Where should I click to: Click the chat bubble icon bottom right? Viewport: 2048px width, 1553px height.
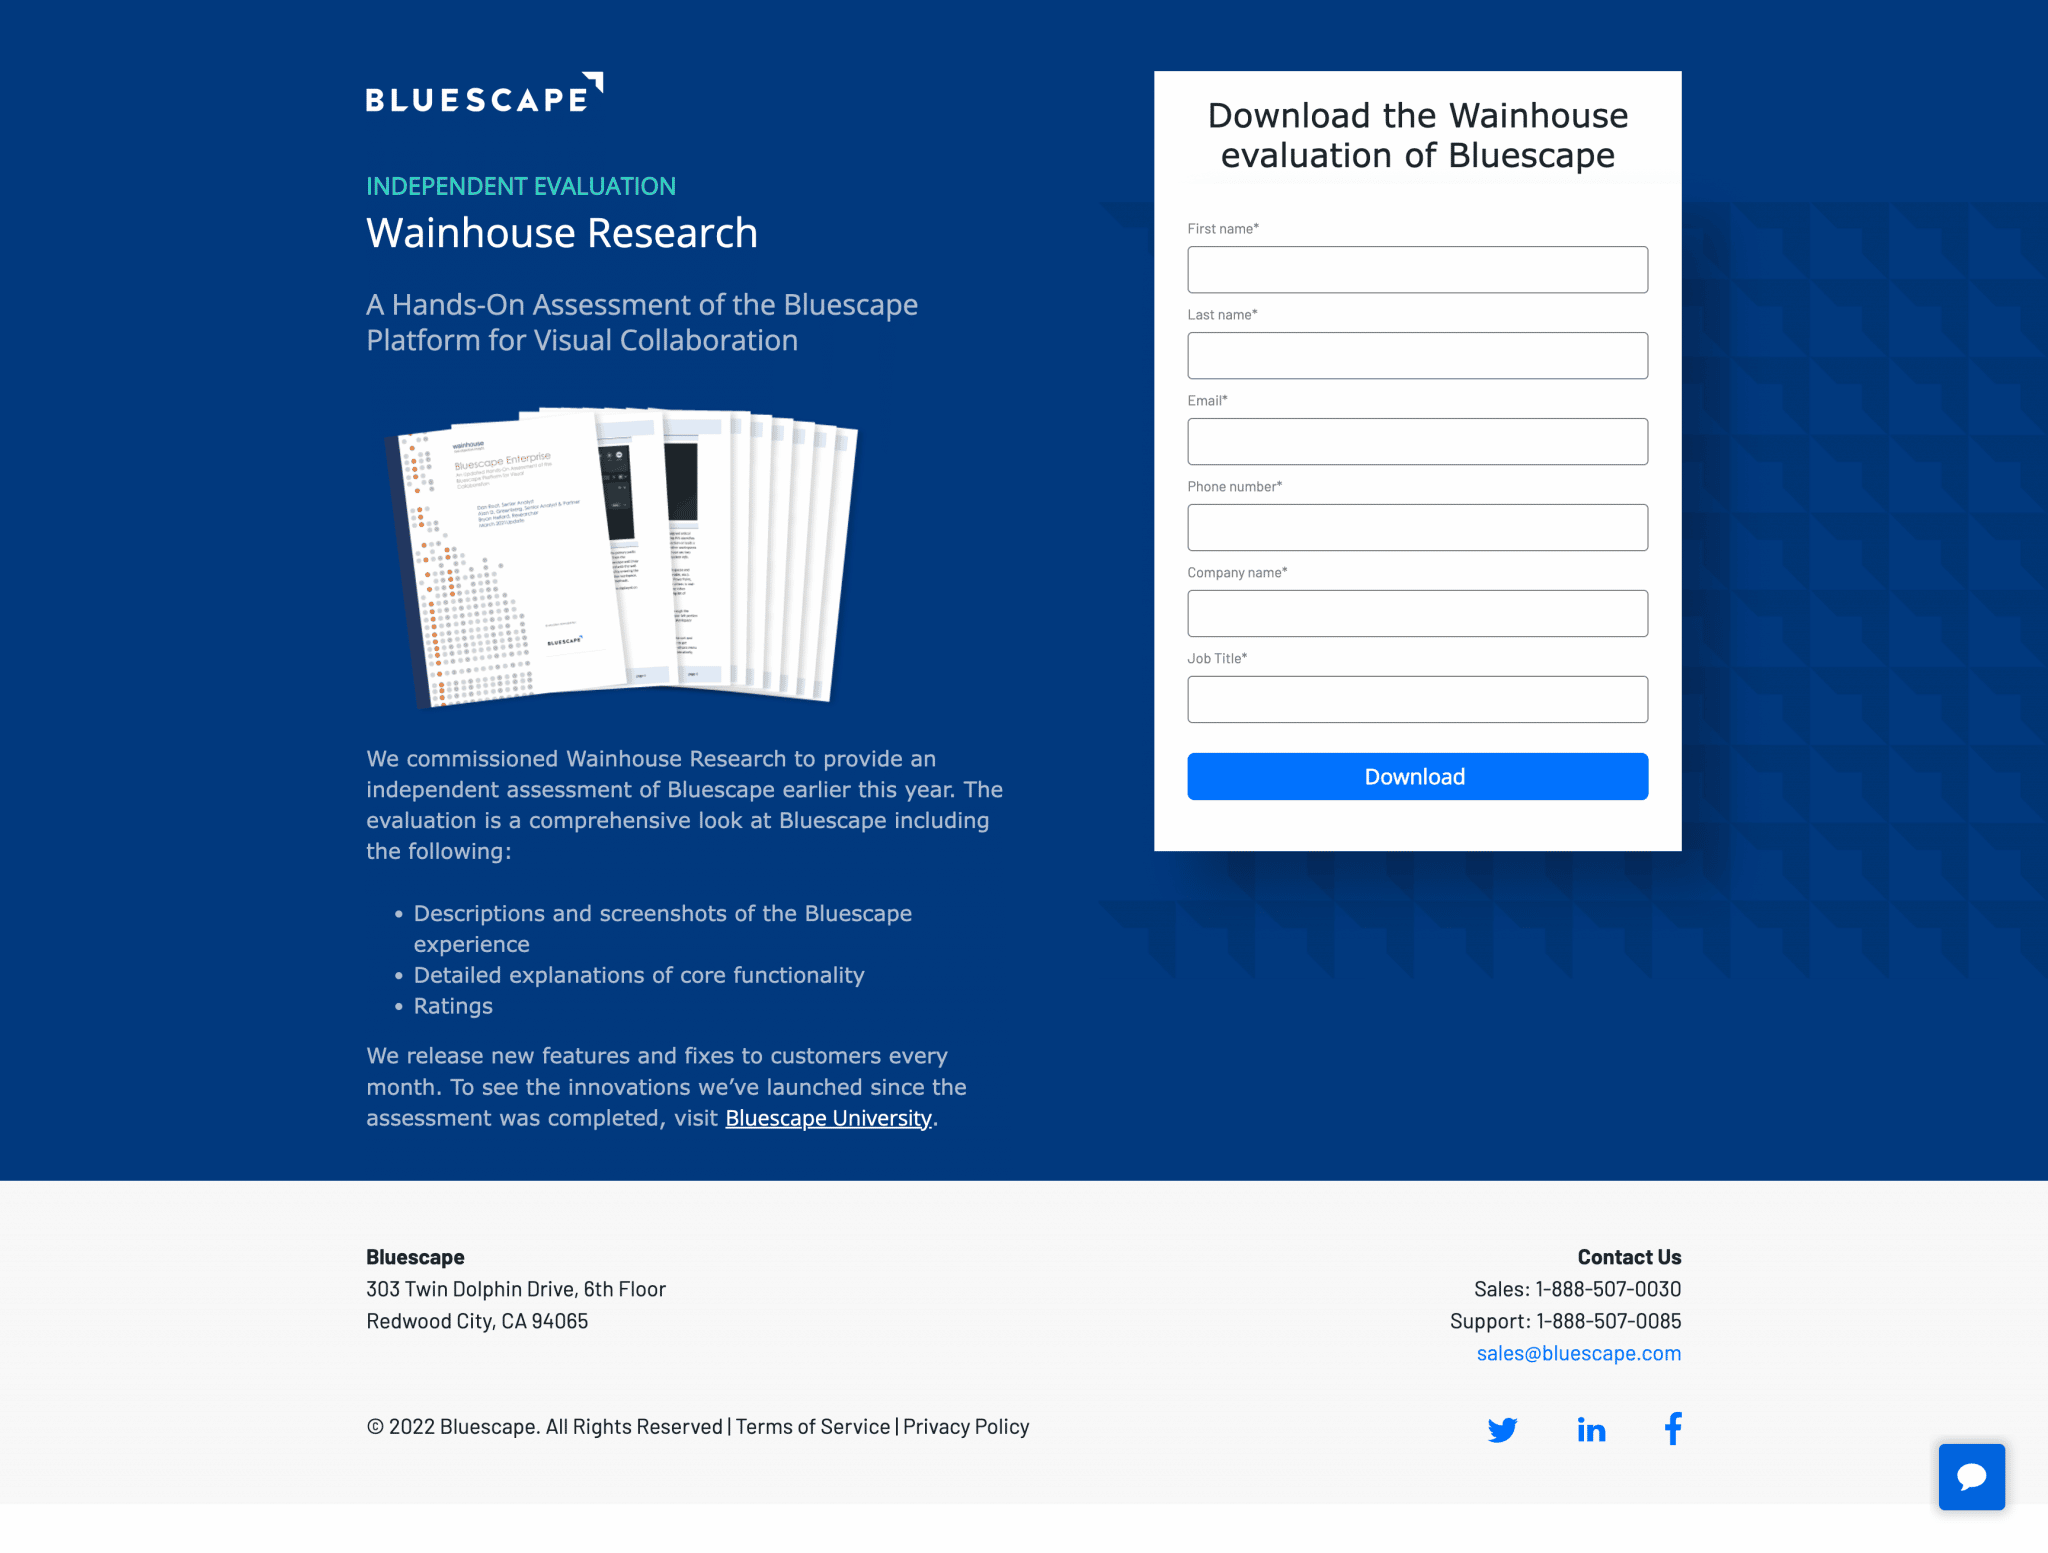[1975, 1480]
